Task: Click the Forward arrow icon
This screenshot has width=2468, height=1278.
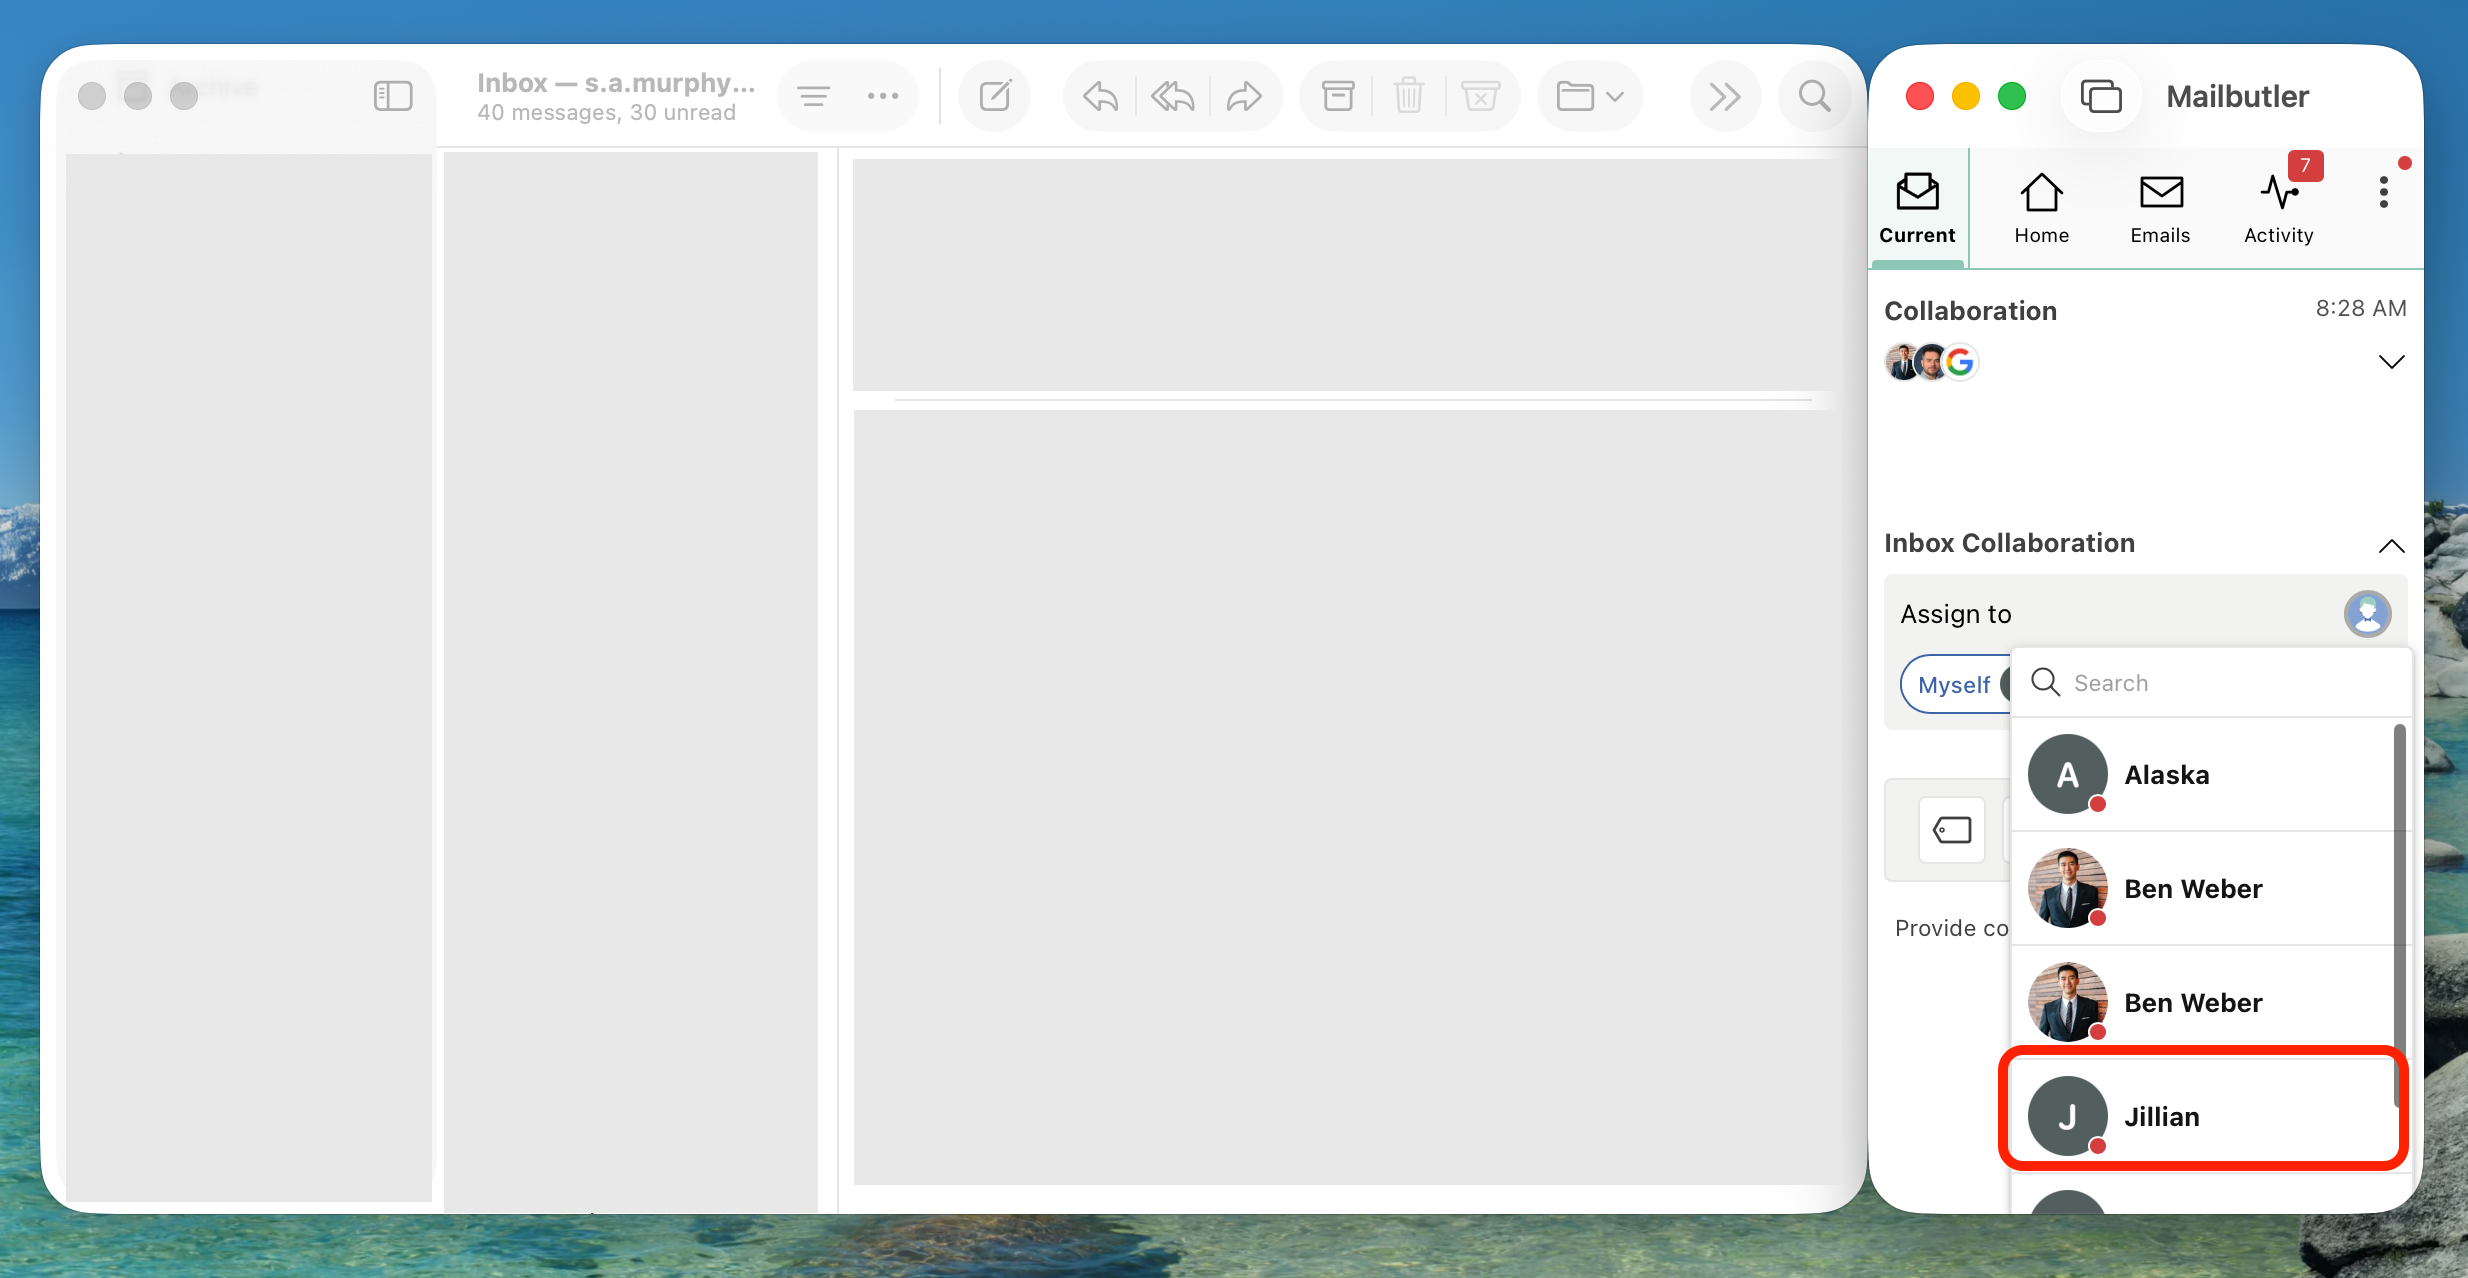Action: (1244, 96)
